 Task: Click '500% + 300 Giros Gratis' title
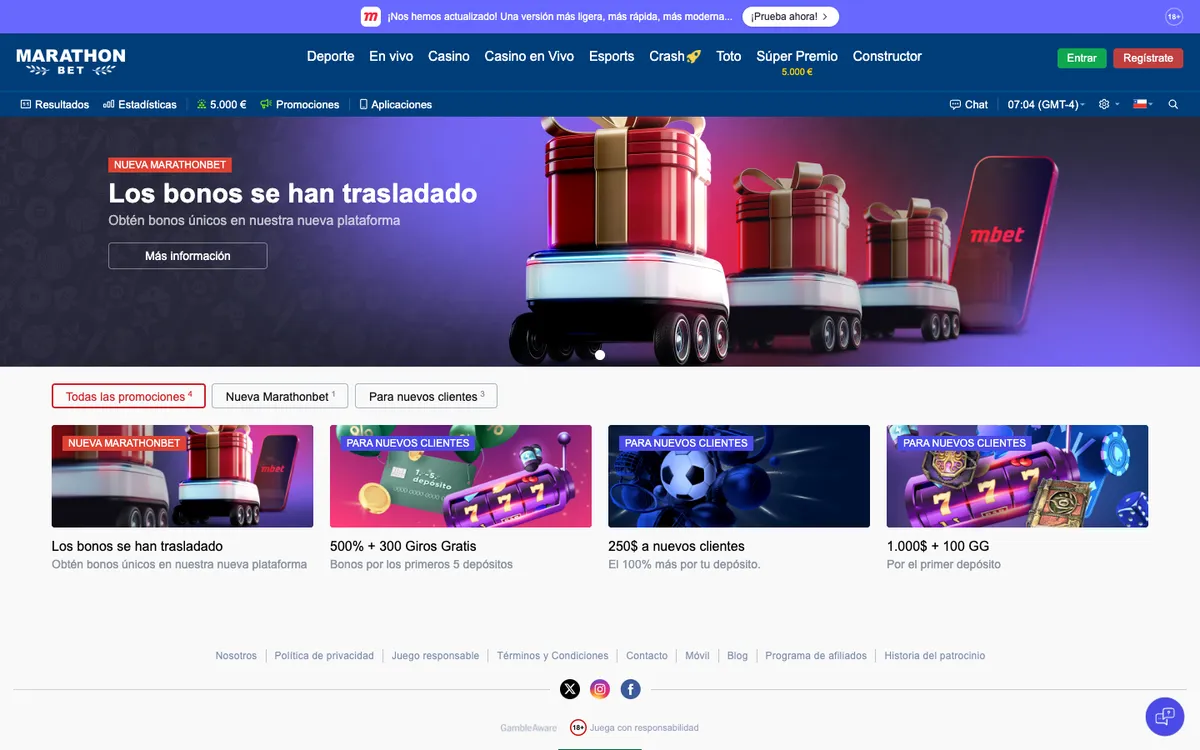tap(403, 546)
